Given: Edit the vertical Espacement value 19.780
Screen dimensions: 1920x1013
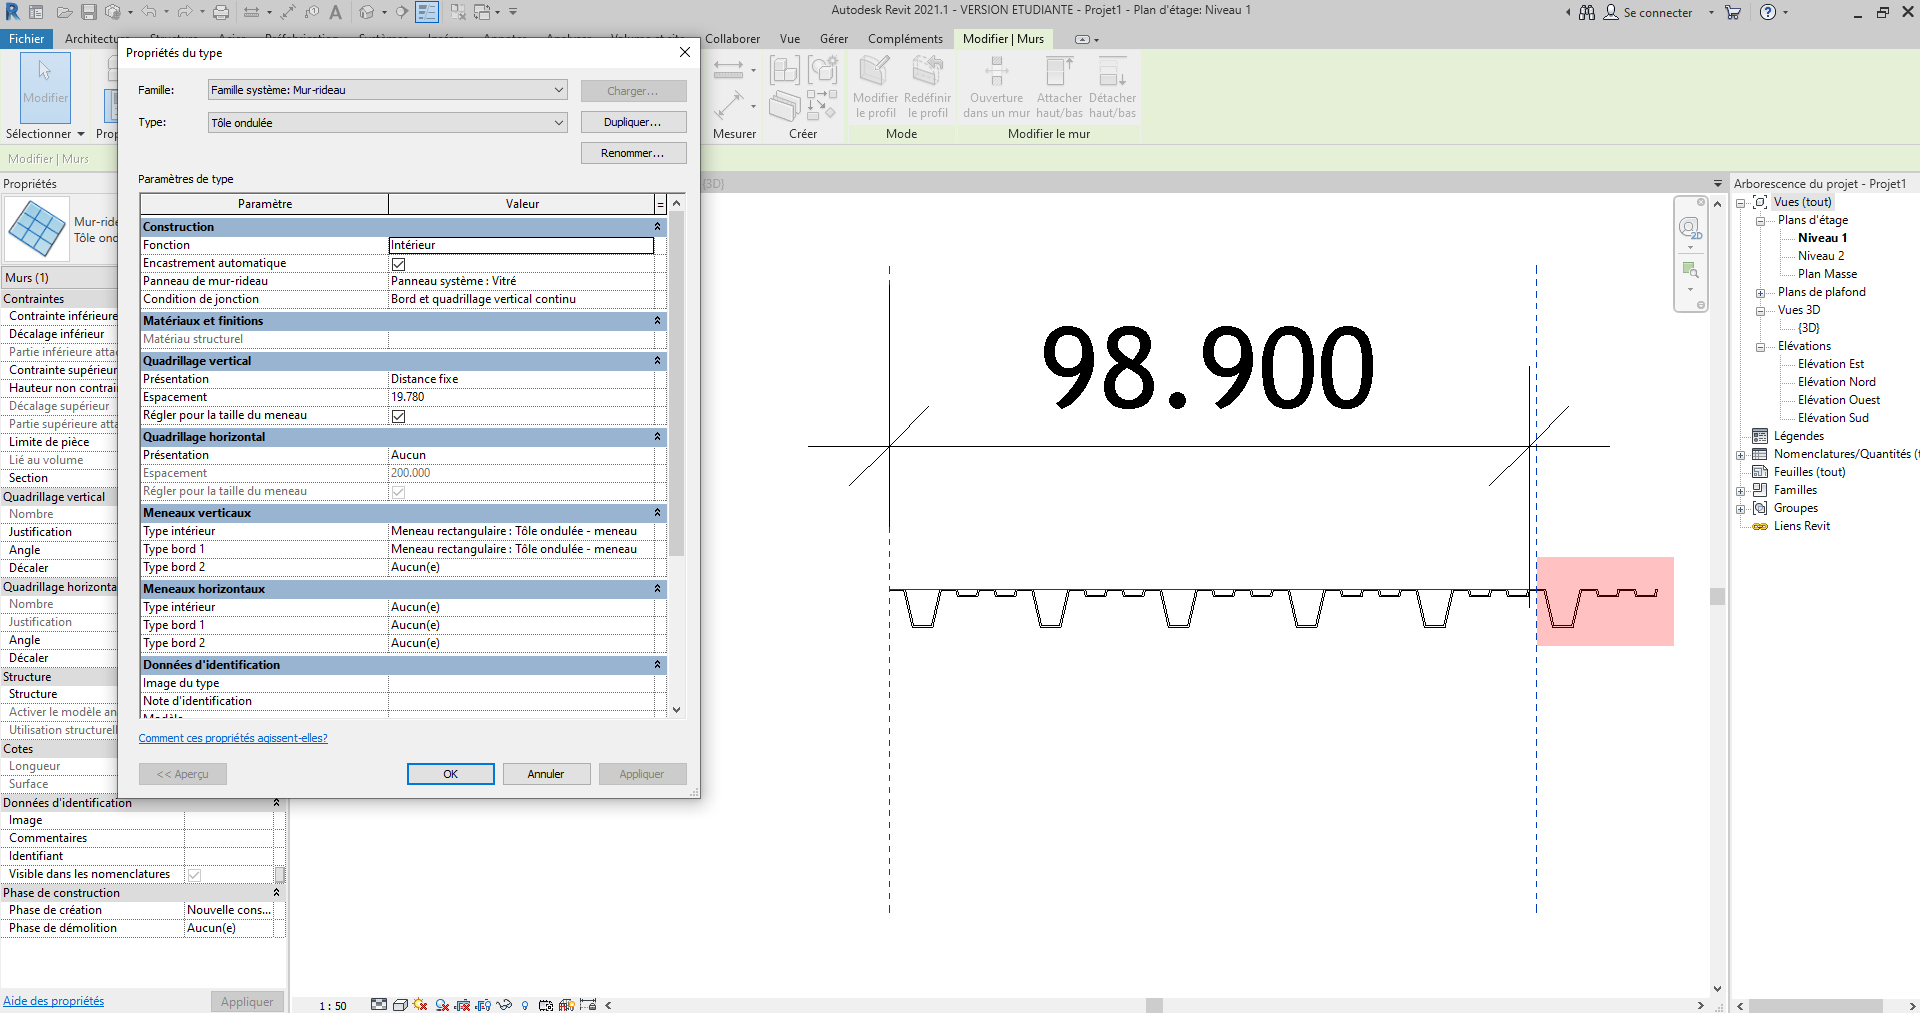Looking at the screenshot, I should point(521,397).
